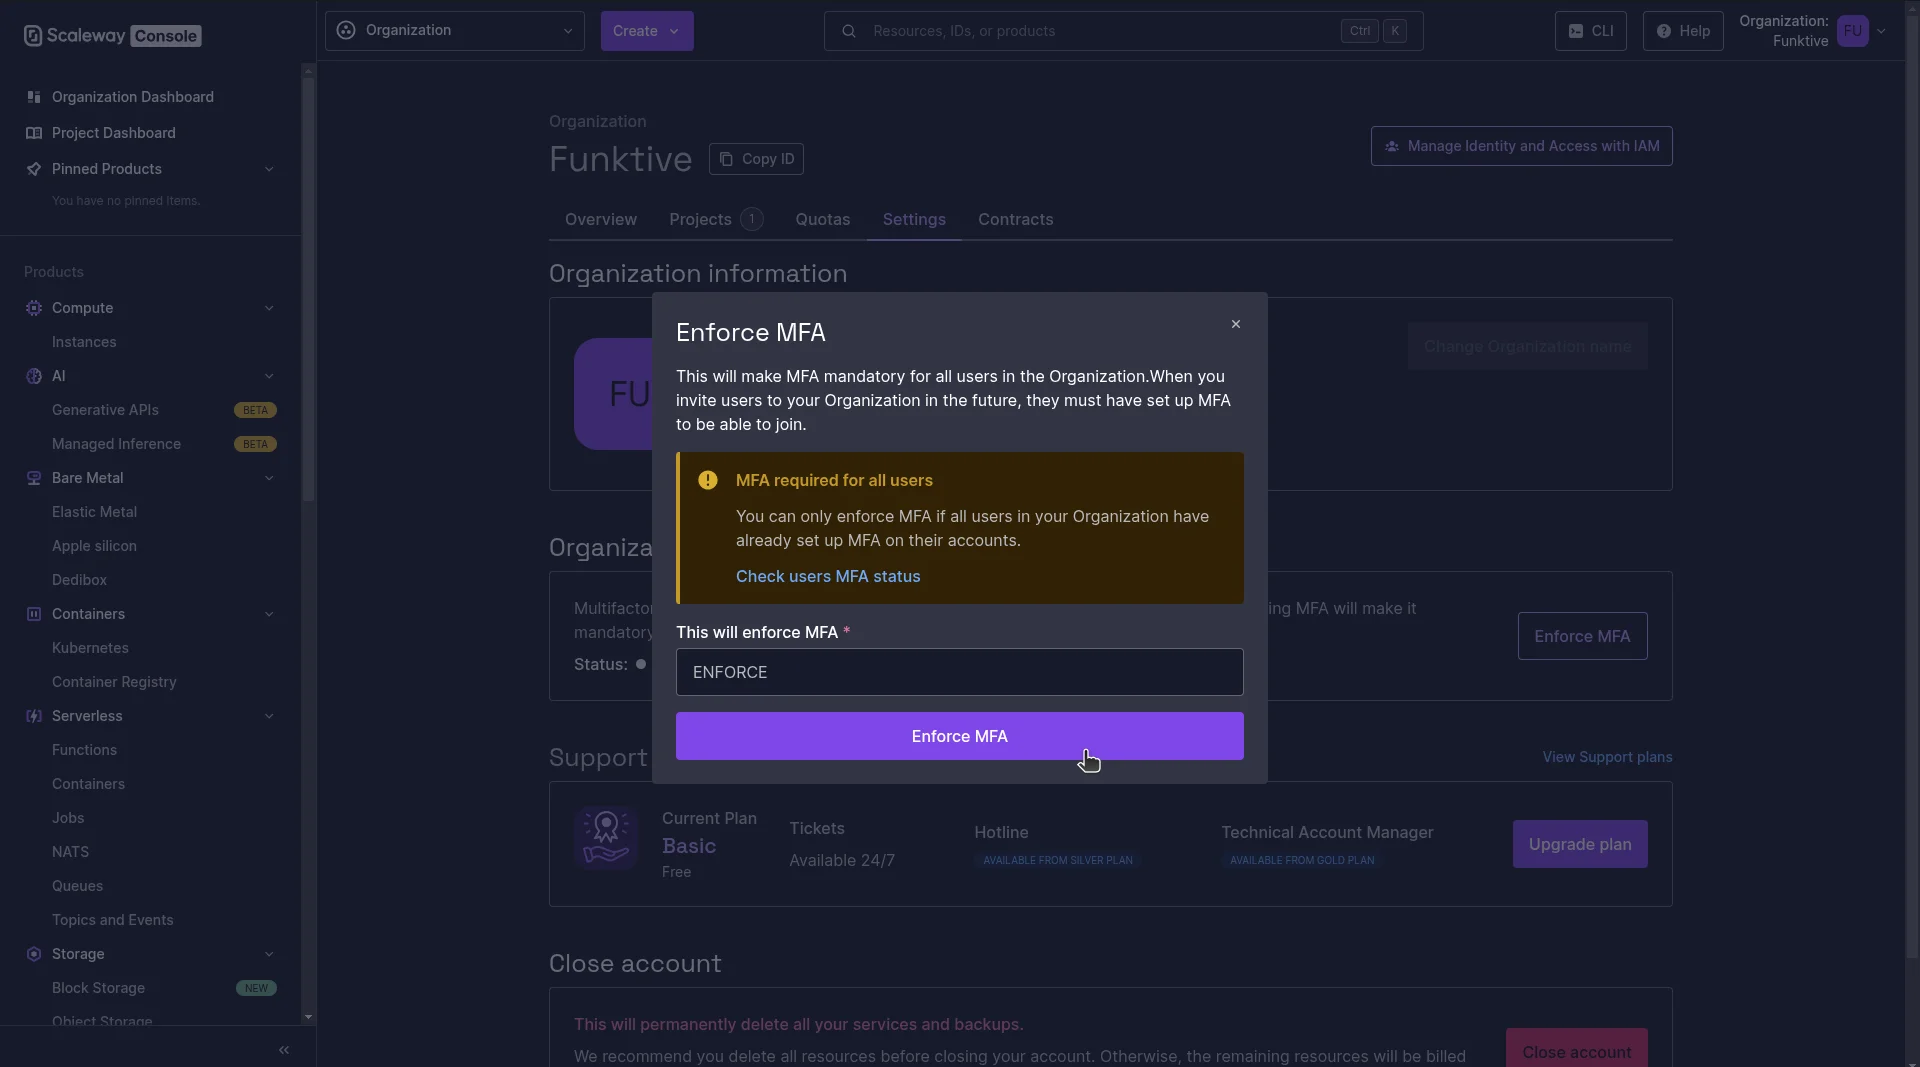Open Organization Dashboard icon in sidebar

point(34,97)
